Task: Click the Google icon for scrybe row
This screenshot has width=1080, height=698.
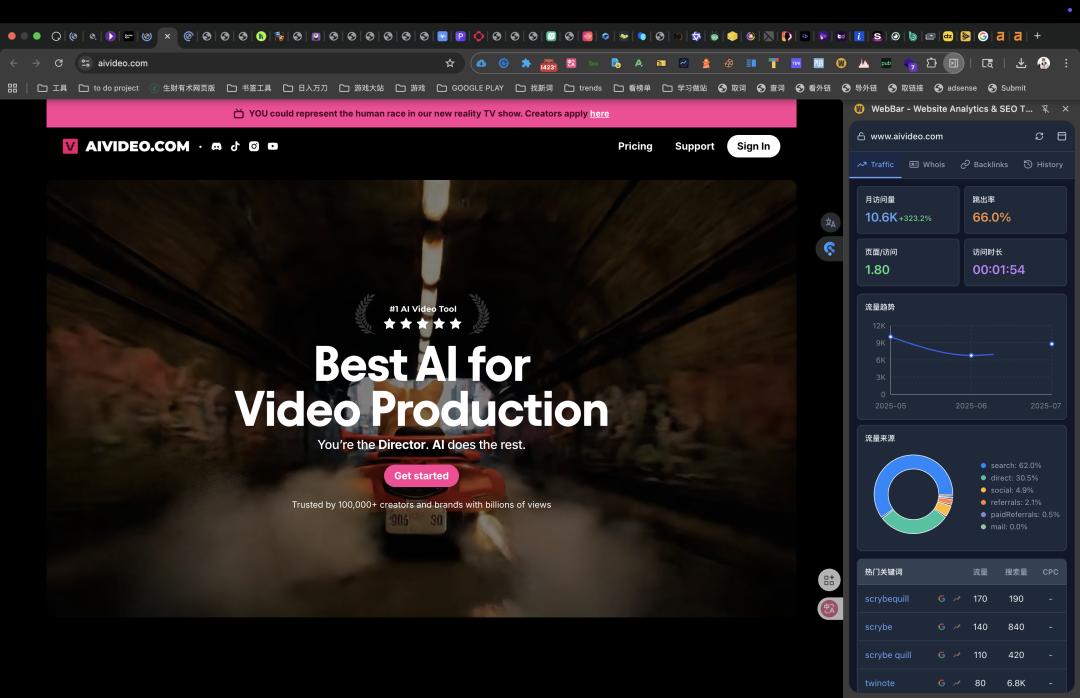Action: pyautogui.click(x=942, y=627)
